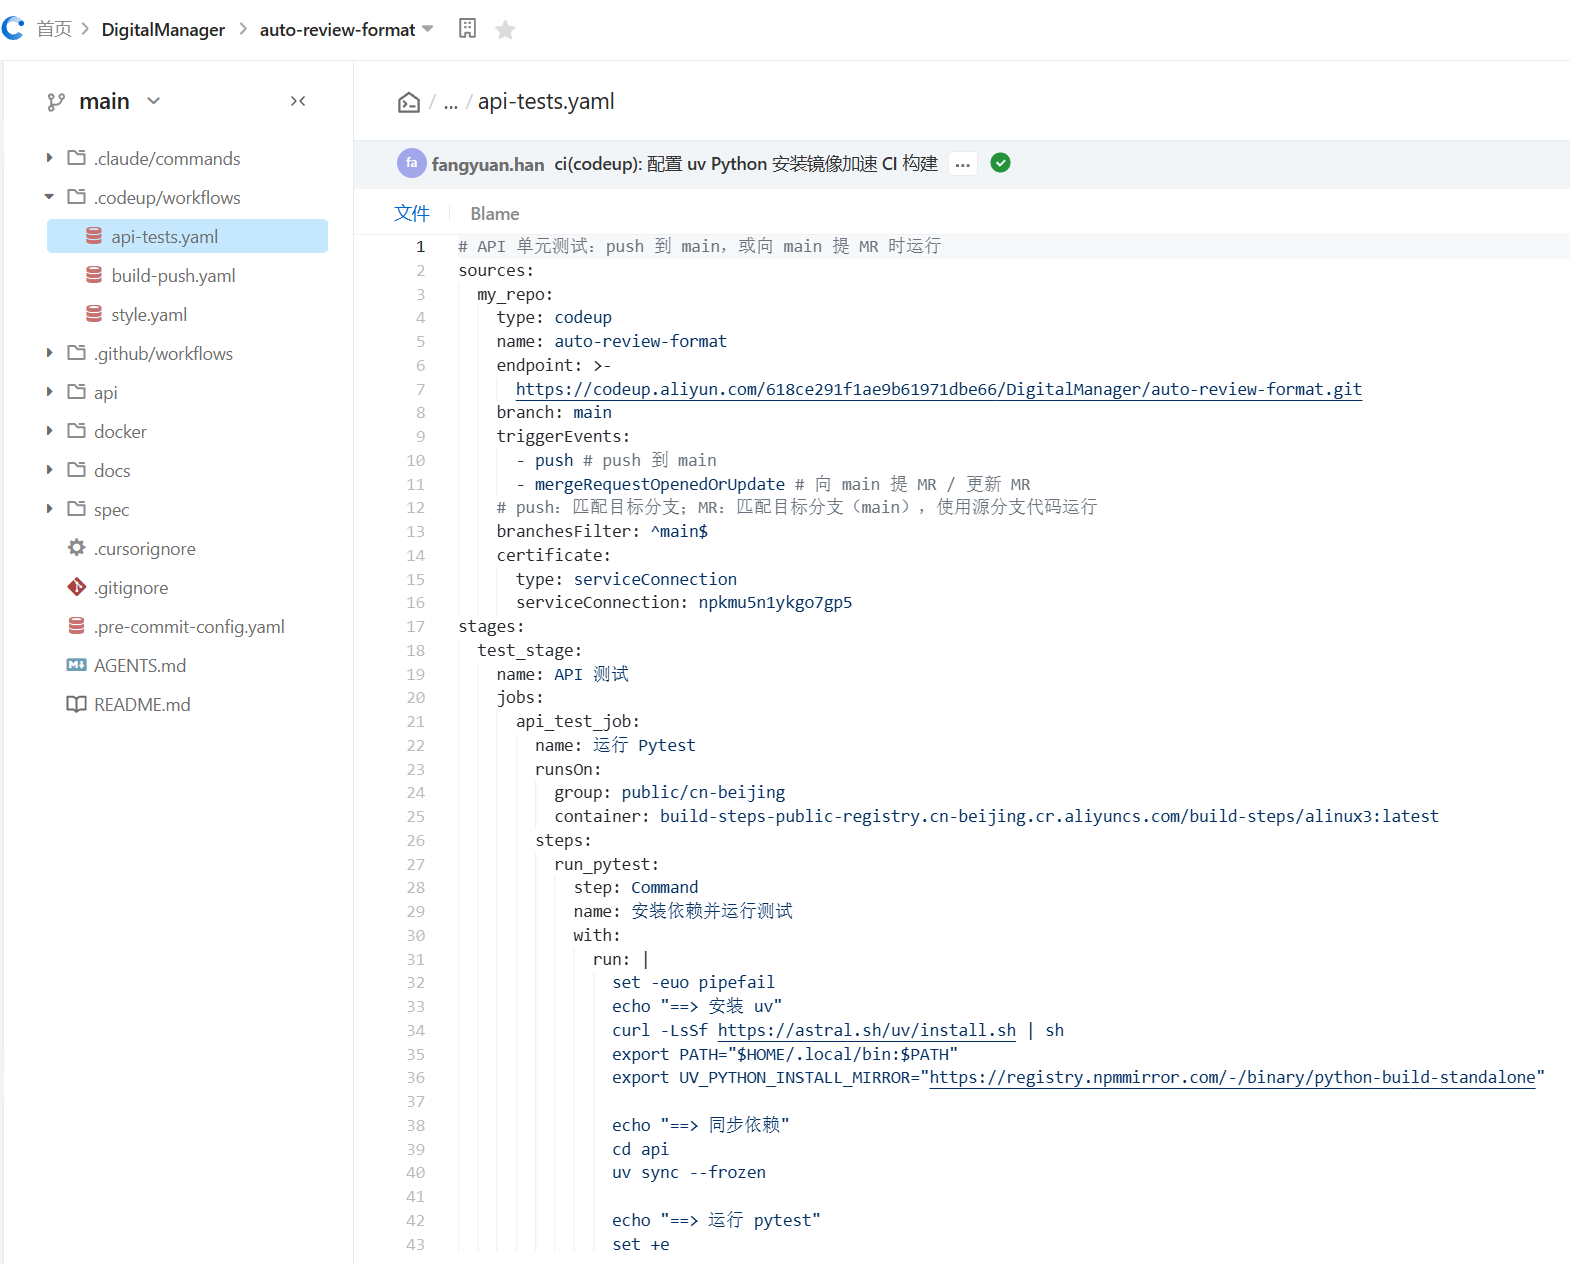
Task: Expand the docs folder arrow
Action: pos(49,470)
